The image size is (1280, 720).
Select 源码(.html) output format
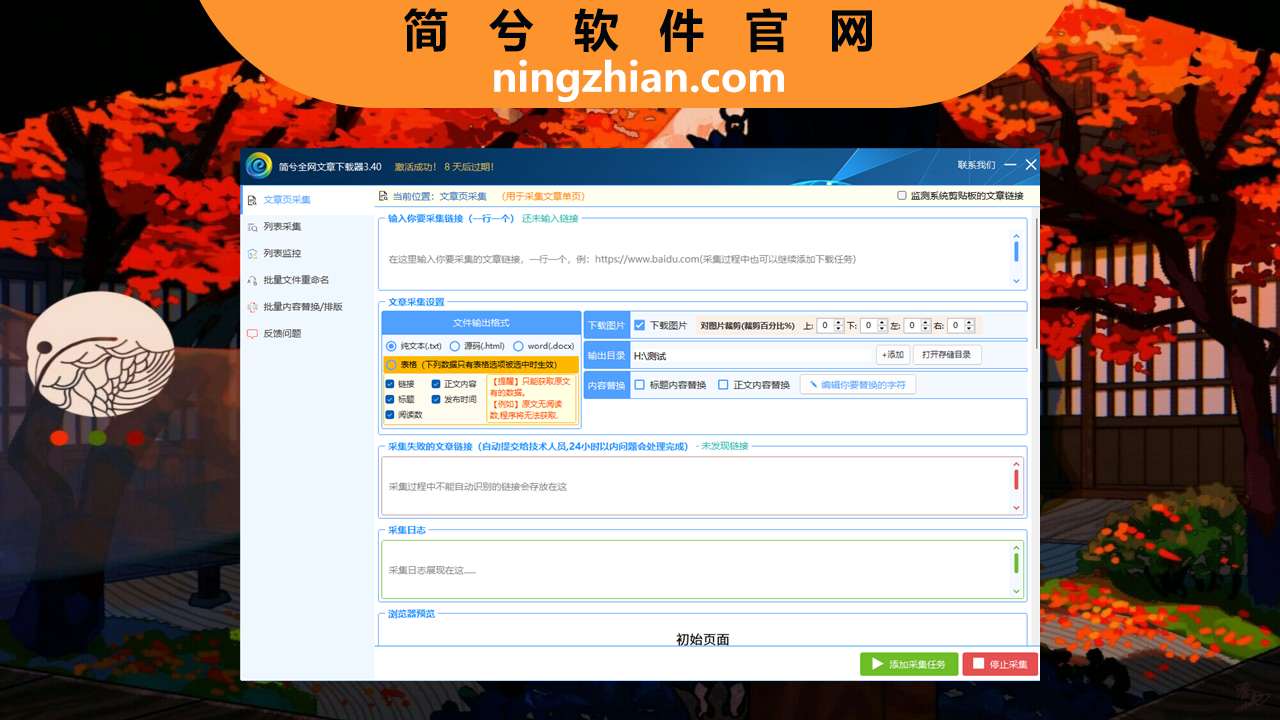pos(455,346)
